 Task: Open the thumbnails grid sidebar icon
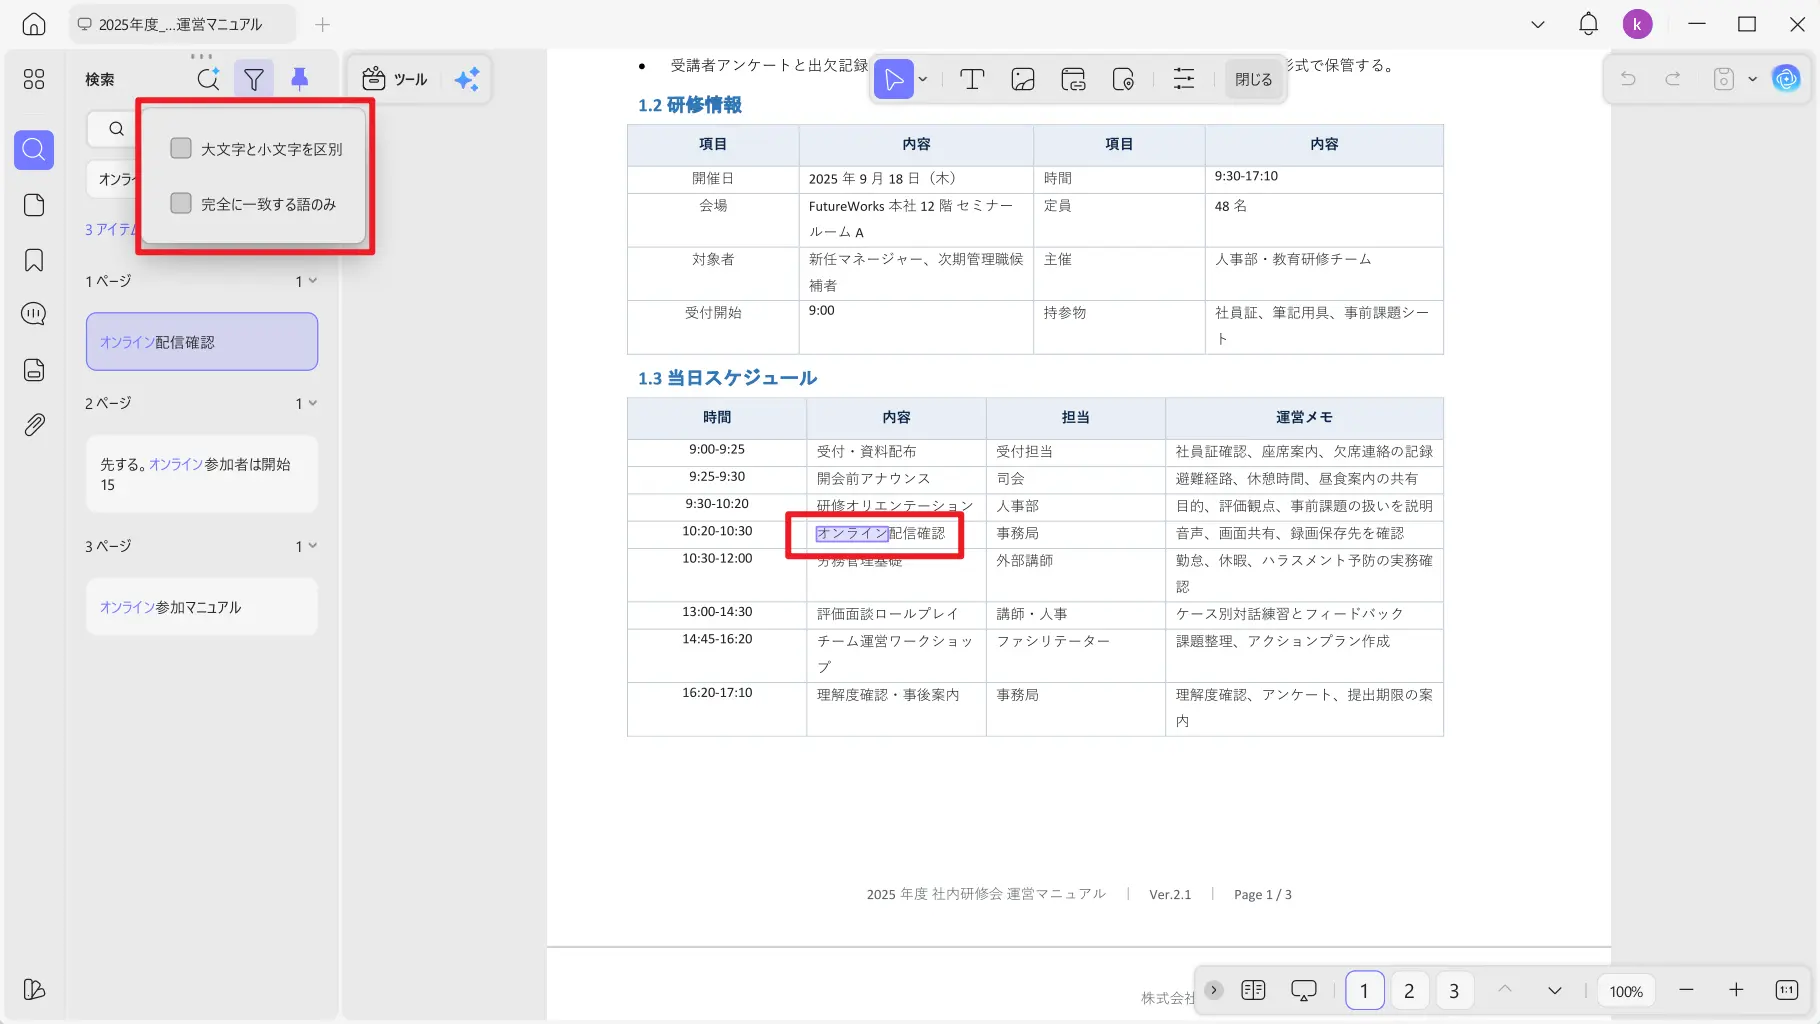pos(34,79)
